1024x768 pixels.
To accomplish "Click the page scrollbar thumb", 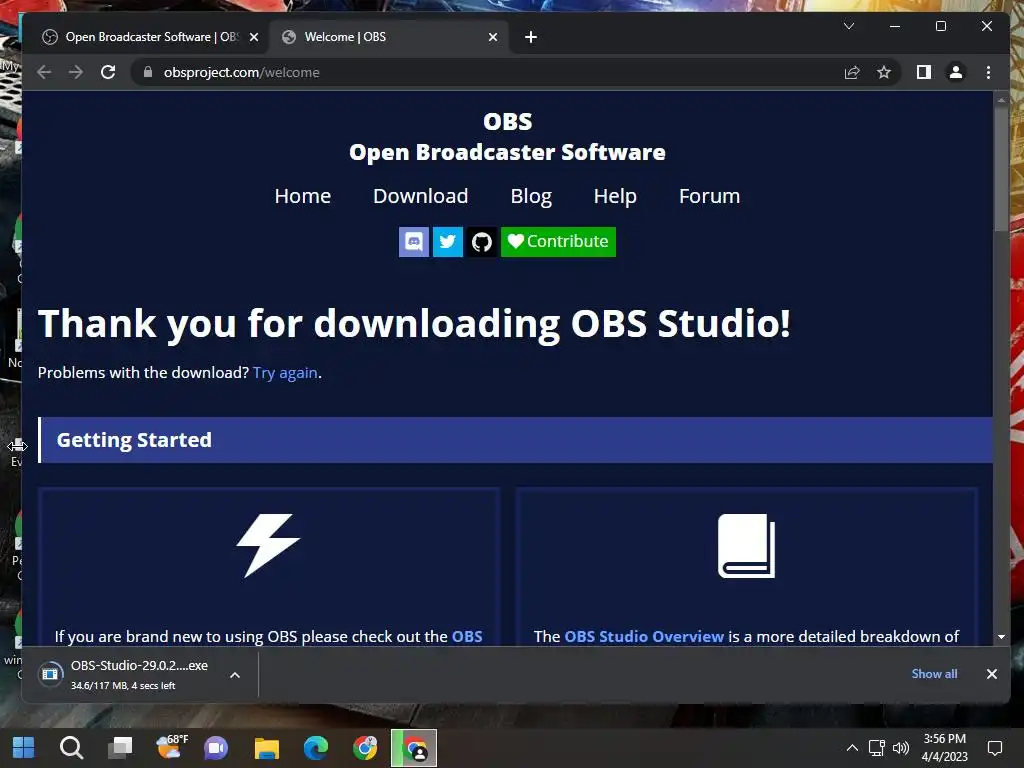I will pyautogui.click(x=1001, y=168).
